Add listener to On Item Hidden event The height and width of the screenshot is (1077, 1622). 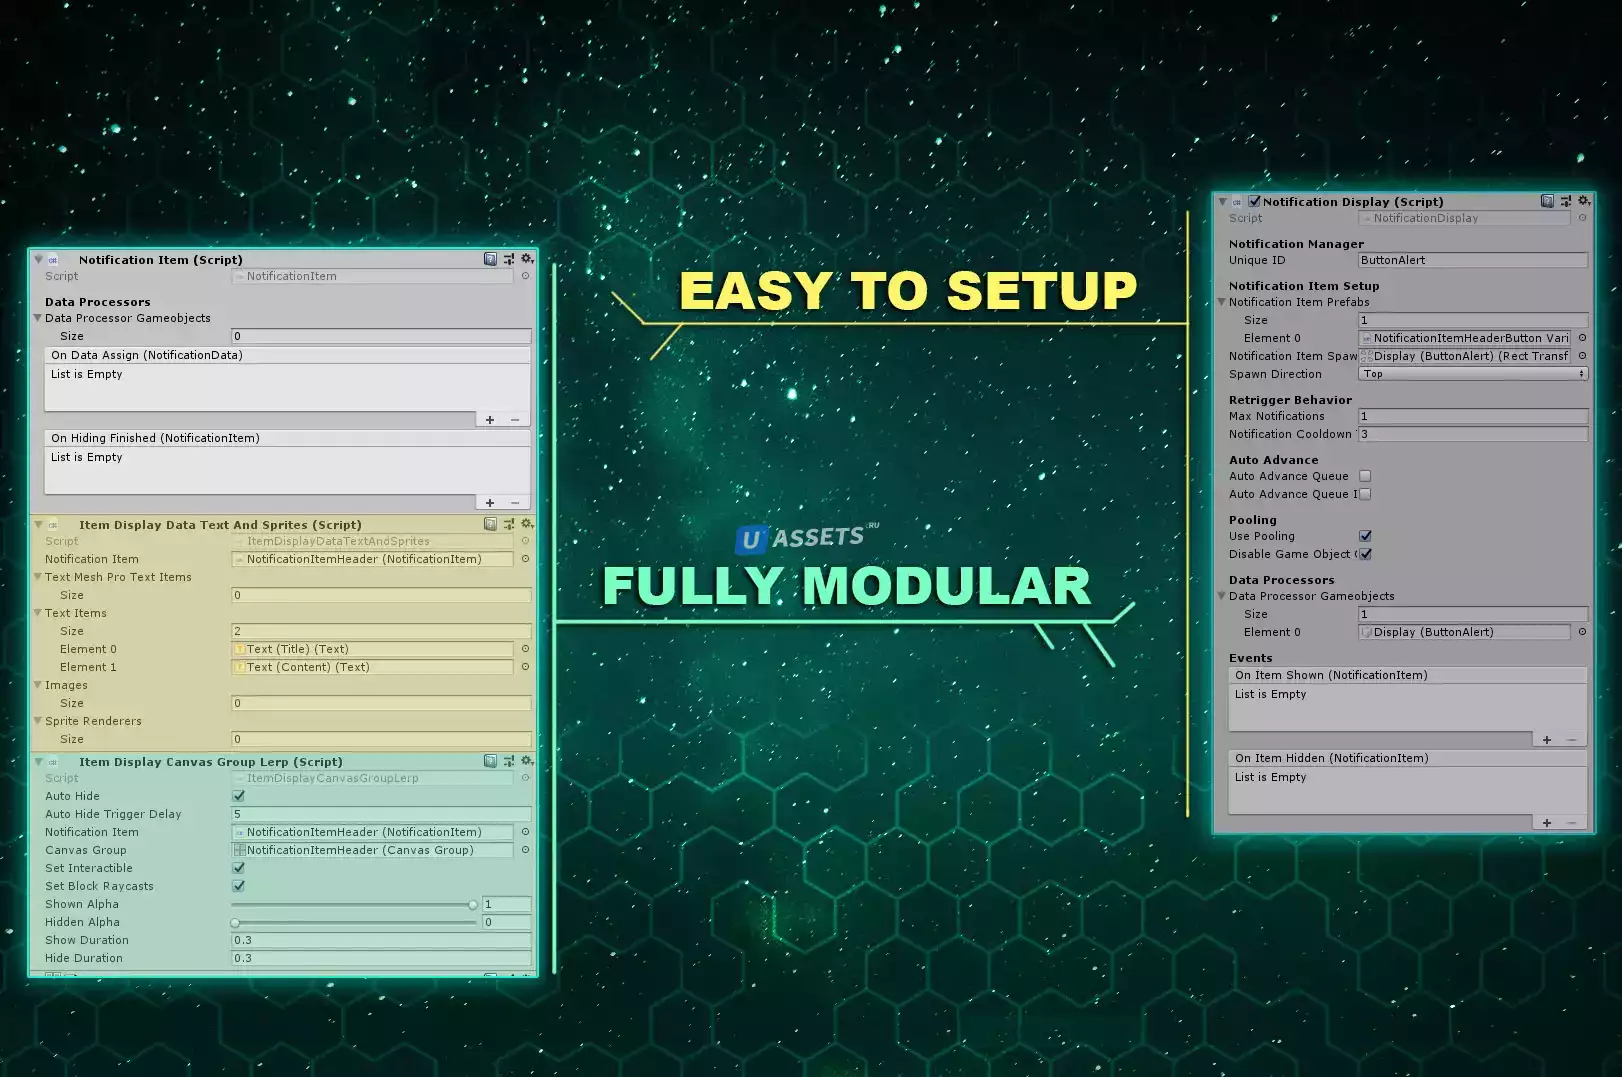pyautogui.click(x=1547, y=823)
